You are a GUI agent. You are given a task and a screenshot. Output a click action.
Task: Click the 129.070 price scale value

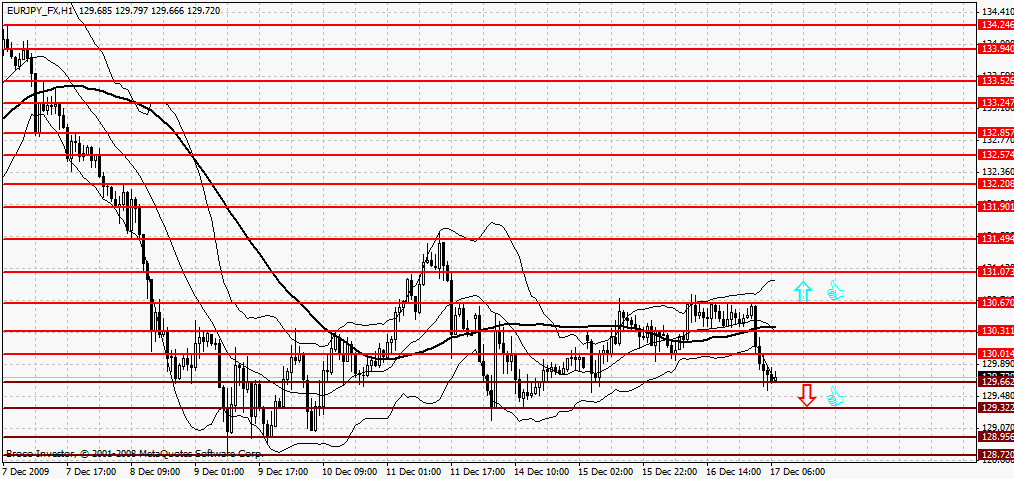[x=997, y=427]
